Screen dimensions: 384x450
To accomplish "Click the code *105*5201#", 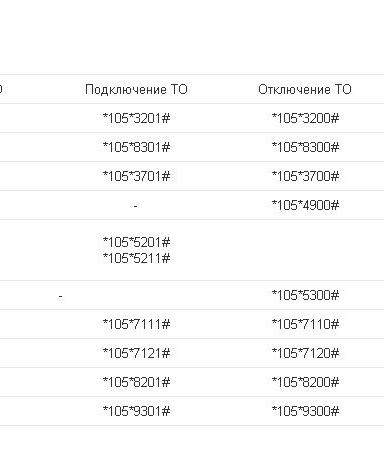I will pos(137,242).
